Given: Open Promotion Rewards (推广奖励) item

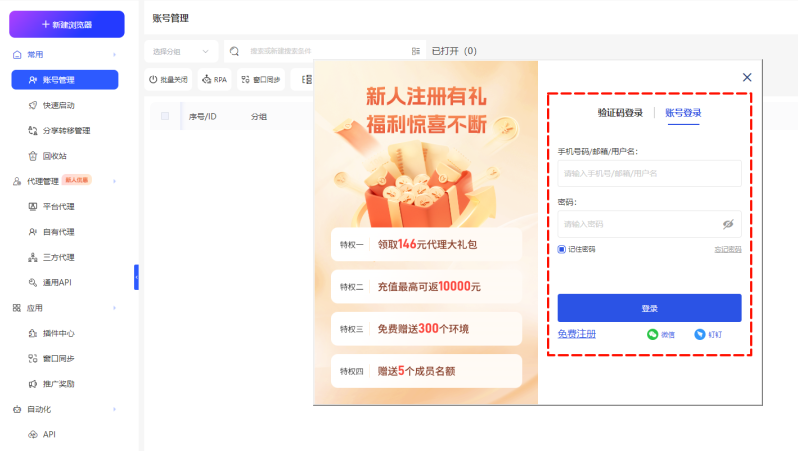Looking at the screenshot, I should (58, 384).
